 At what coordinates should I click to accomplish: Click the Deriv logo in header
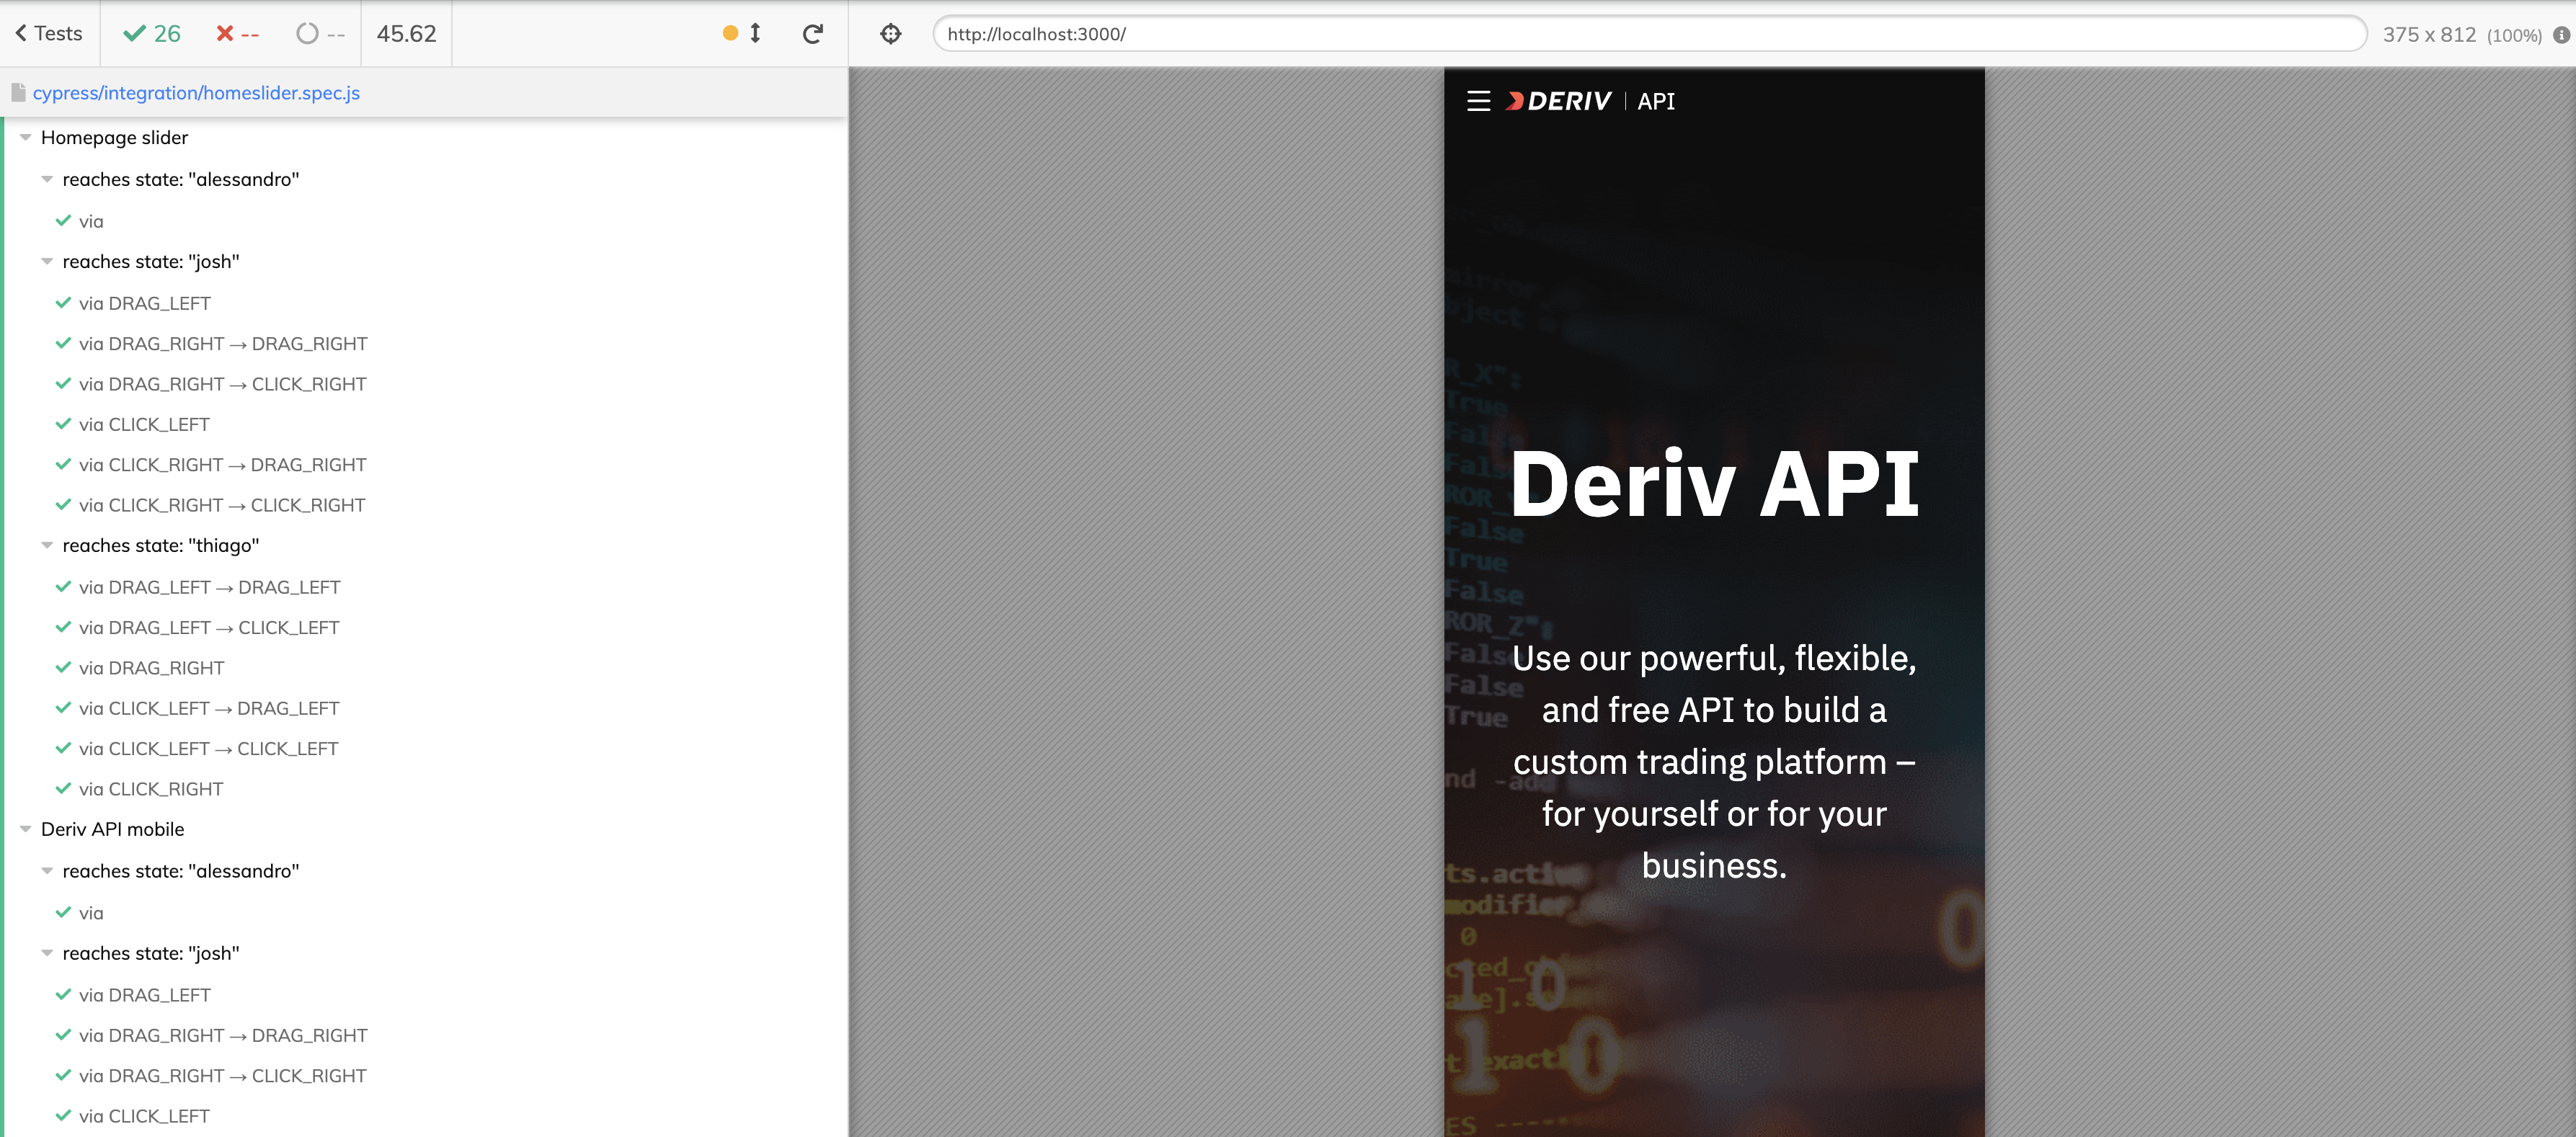click(x=1559, y=101)
